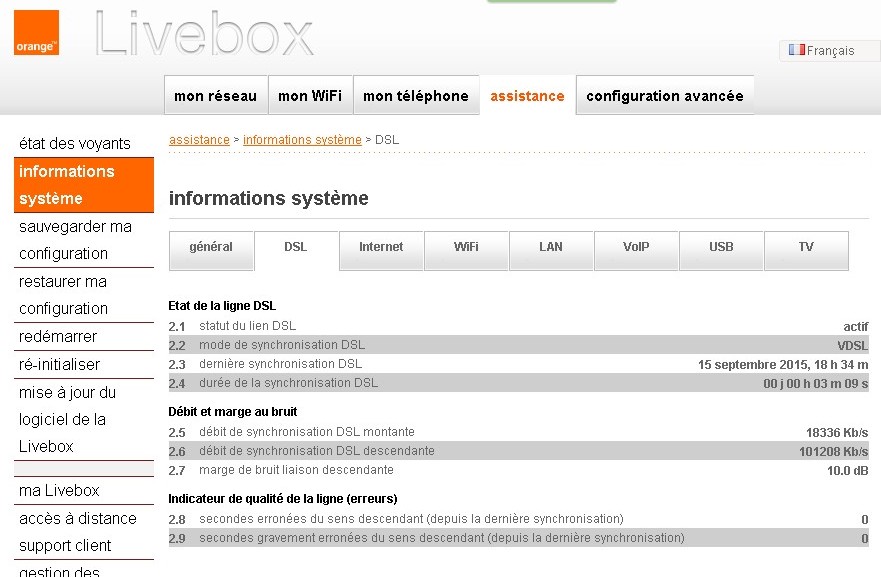The image size is (881, 577).
Task: Select sauvegarder ma configuration sidebar item
Action: 75,240
